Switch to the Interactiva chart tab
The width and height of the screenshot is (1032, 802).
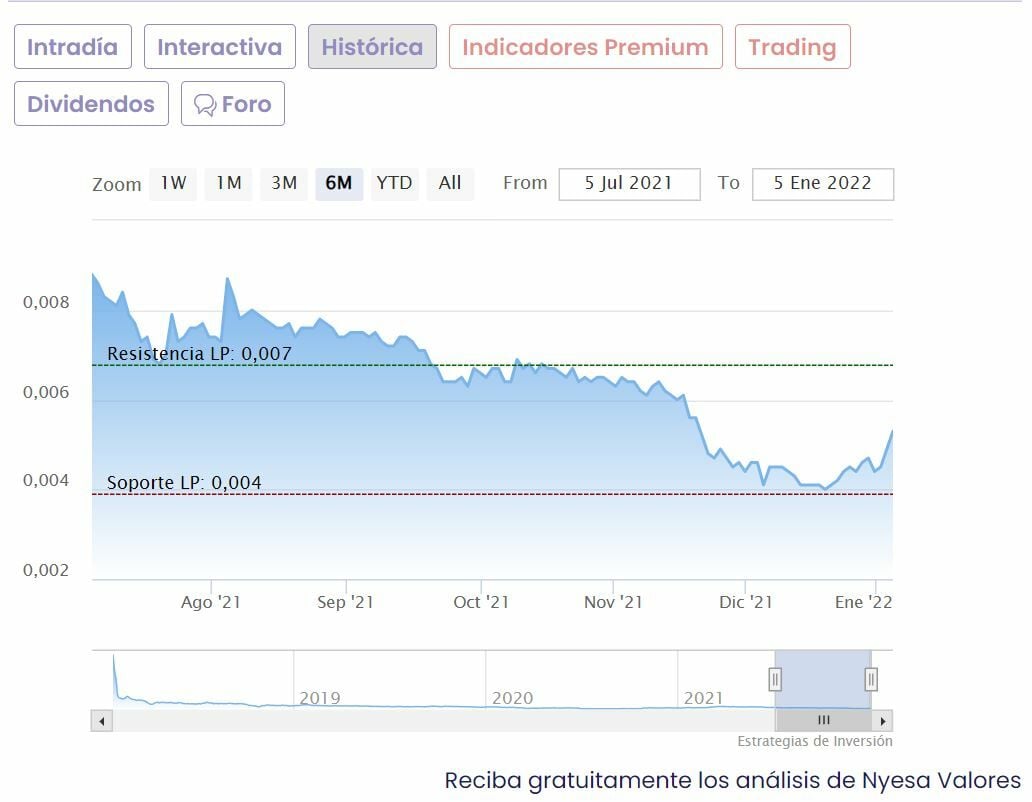[x=220, y=47]
